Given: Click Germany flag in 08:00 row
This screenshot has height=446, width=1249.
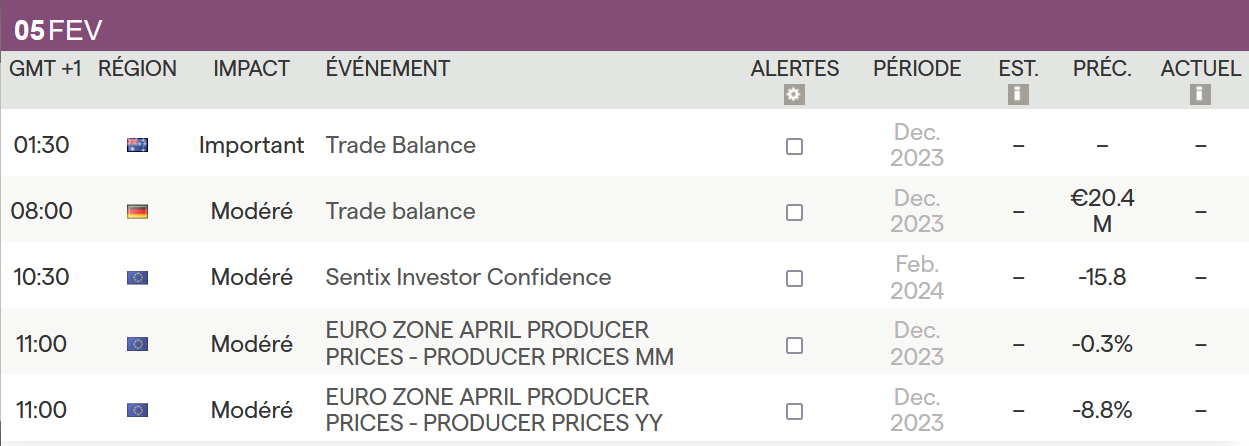Looking at the screenshot, I should pos(137,212).
